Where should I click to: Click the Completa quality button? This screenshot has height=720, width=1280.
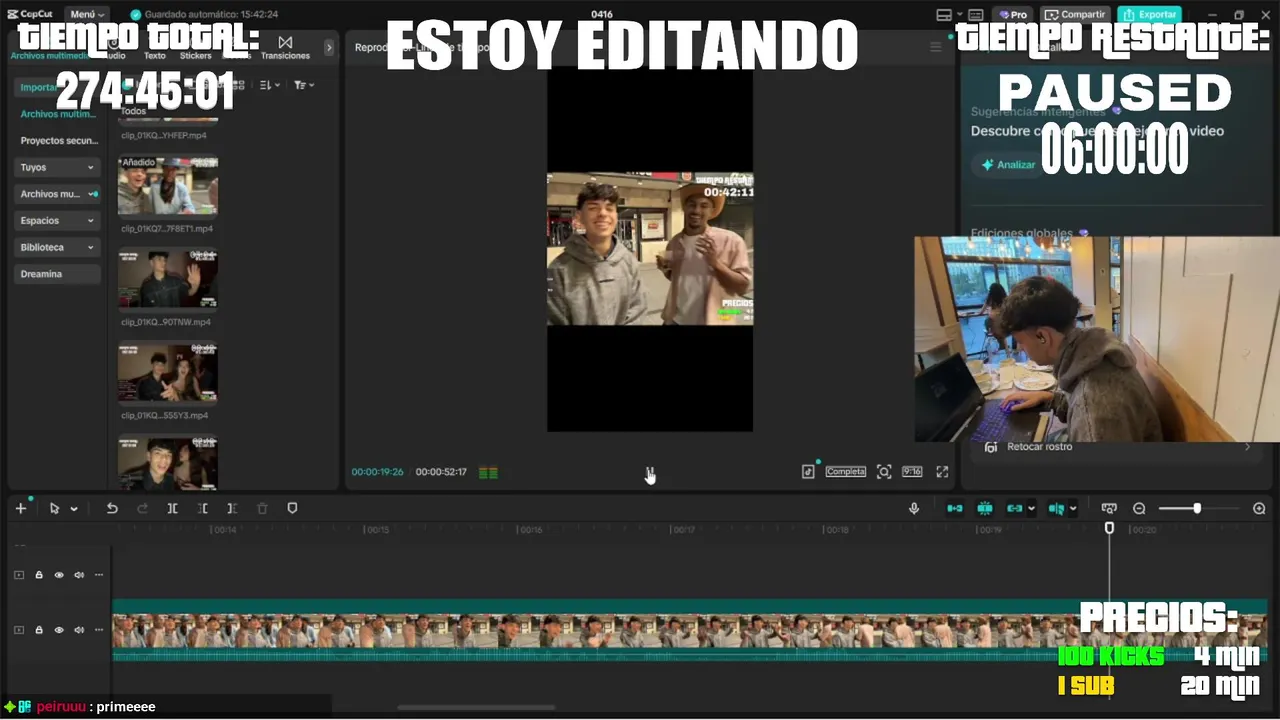coord(845,472)
